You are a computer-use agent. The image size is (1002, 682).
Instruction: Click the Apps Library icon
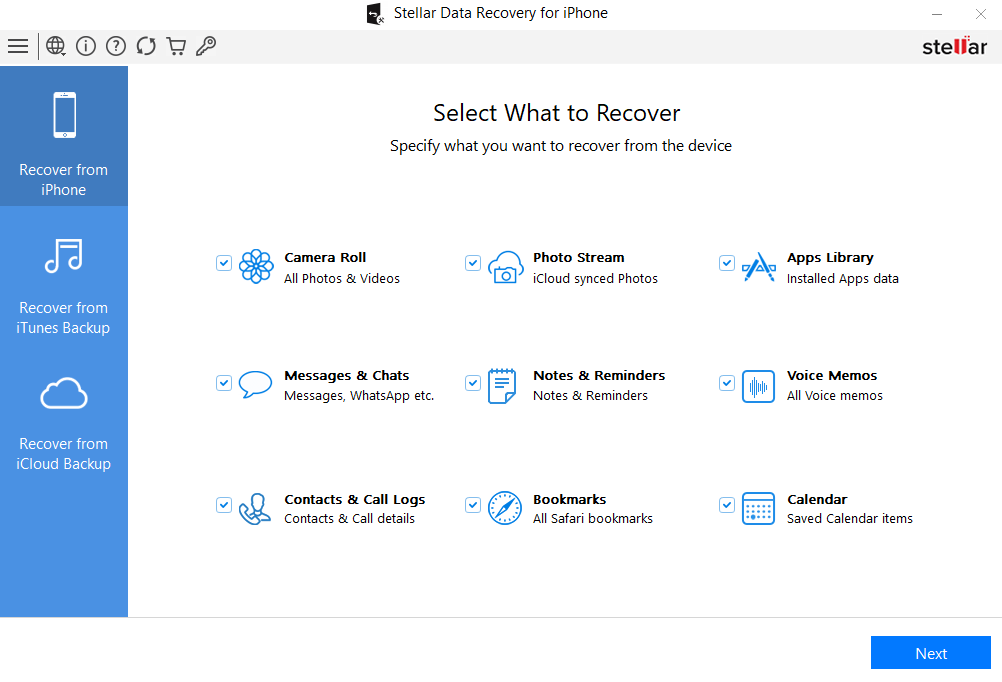(x=759, y=267)
